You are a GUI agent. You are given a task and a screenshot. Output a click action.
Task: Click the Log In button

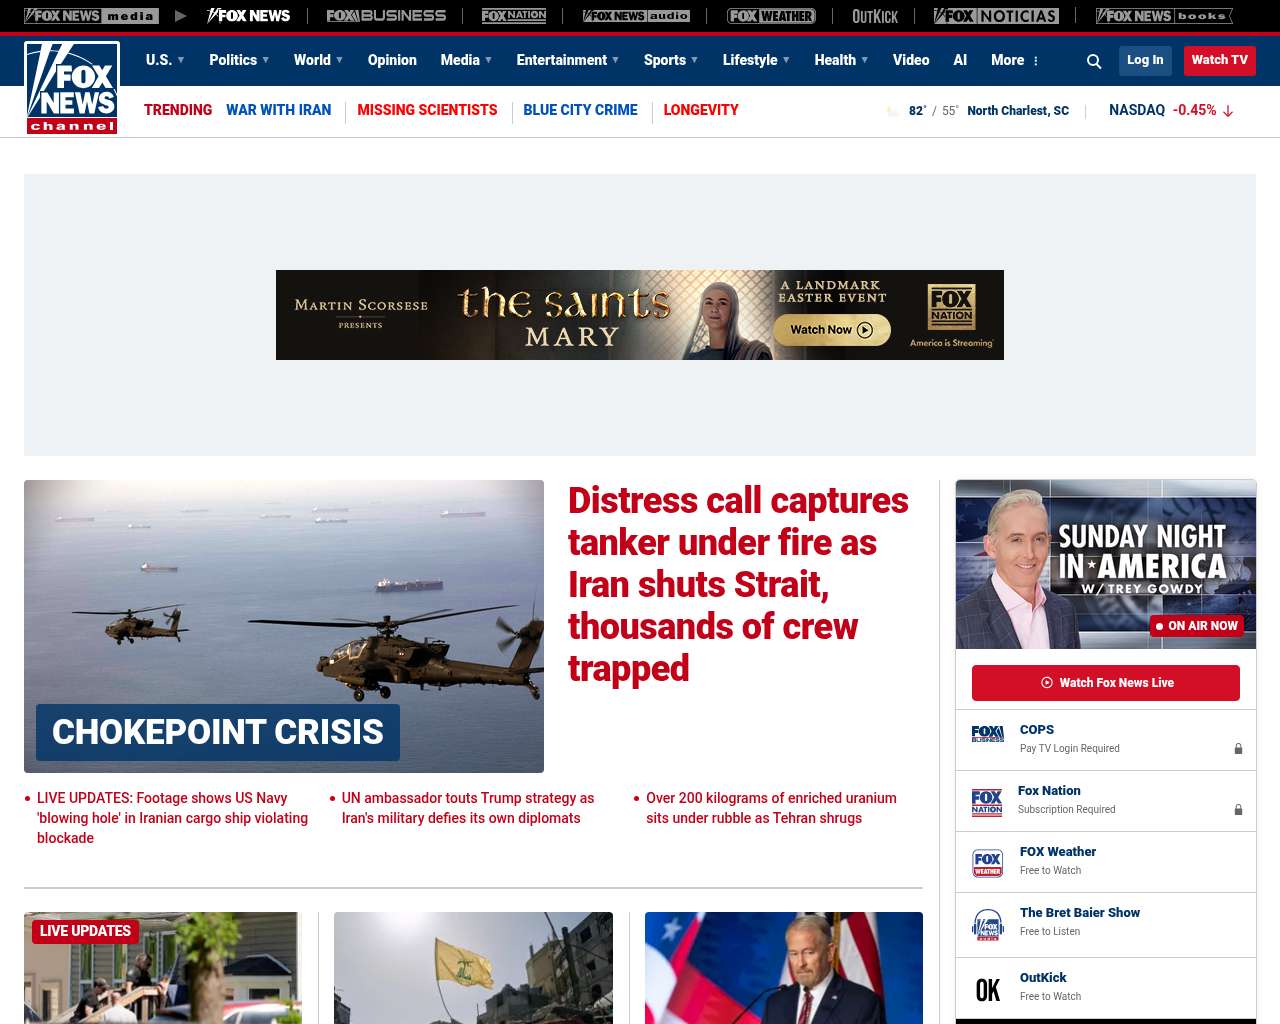point(1145,60)
